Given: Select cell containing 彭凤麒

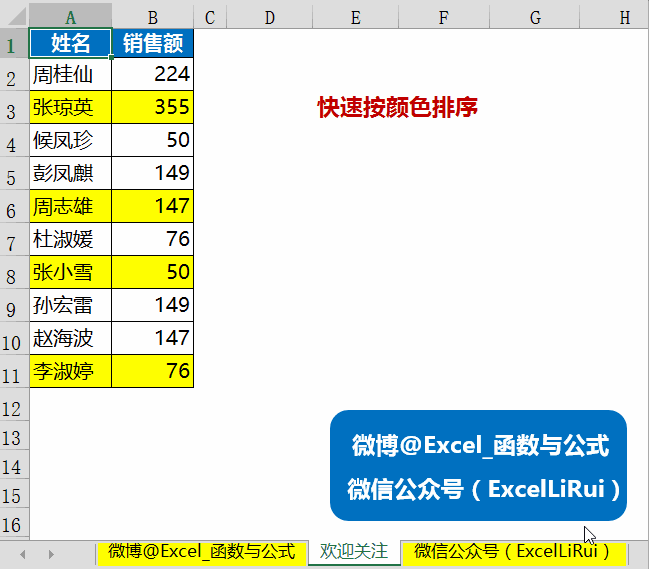Looking at the screenshot, I should 70,173.
